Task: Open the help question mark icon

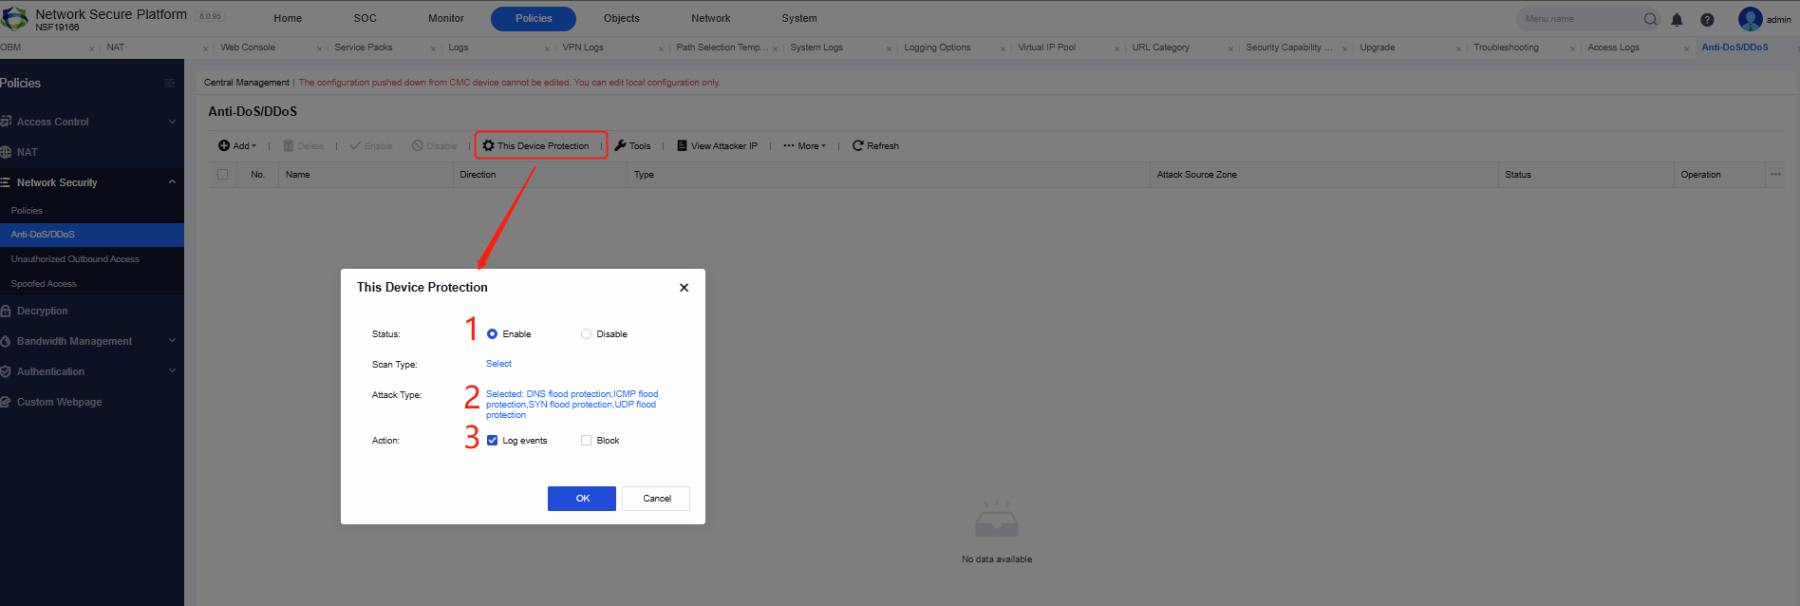Action: pyautogui.click(x=1707, y=19)
